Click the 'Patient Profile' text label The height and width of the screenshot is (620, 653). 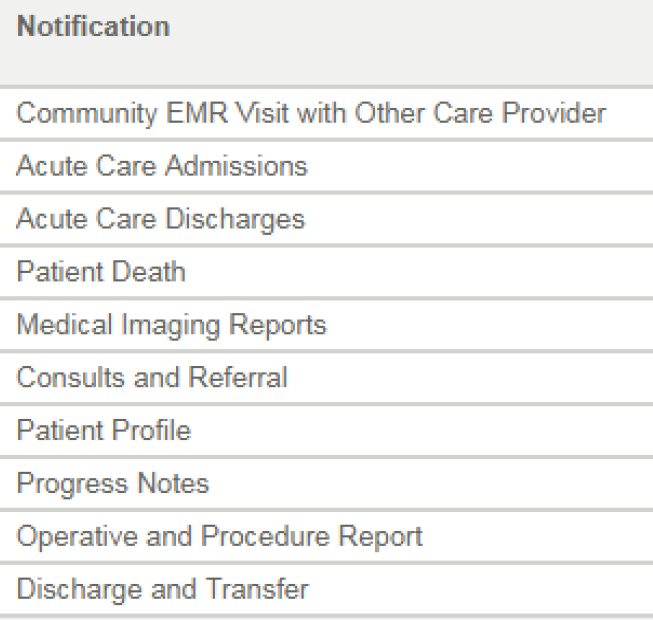tap(103, 430)
